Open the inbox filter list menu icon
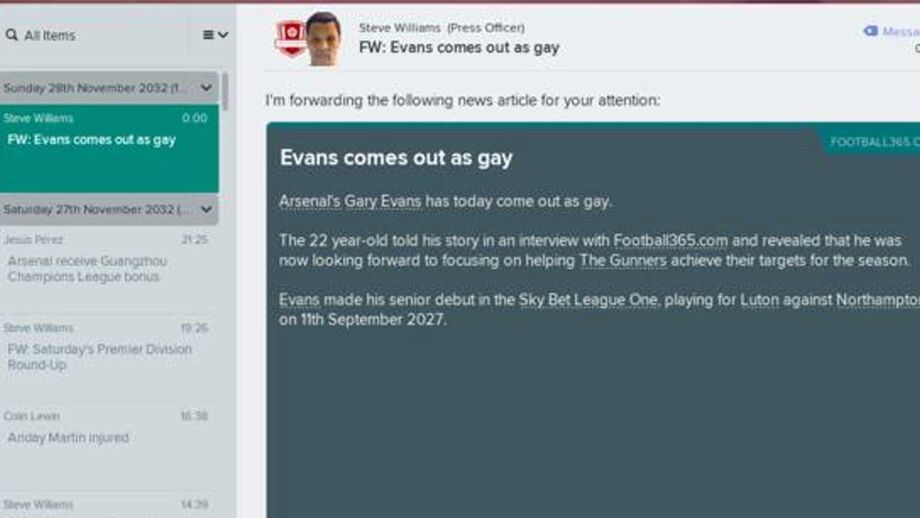Screen dimensions: 920x518 215,35
